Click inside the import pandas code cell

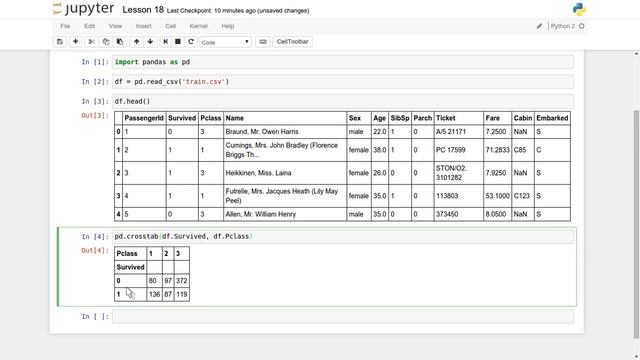pyautogui.click(x=343, y=62)
